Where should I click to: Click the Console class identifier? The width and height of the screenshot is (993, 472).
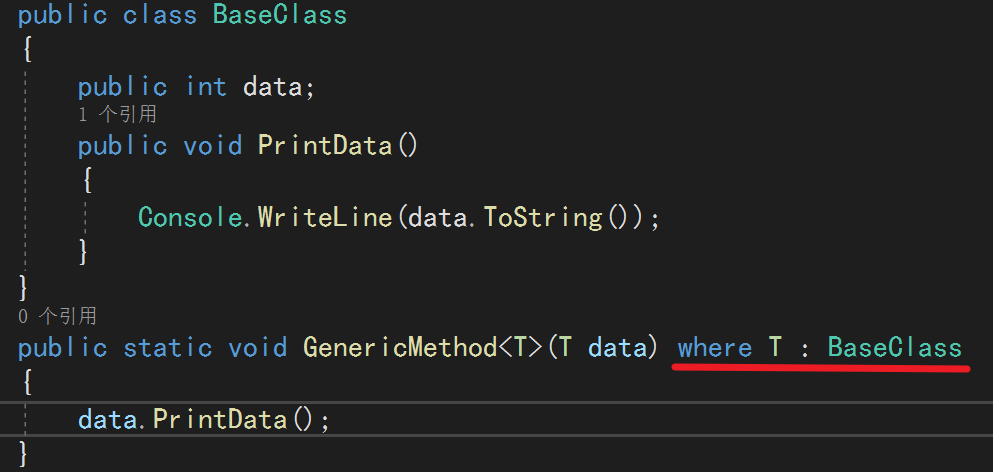click(190, 216)
